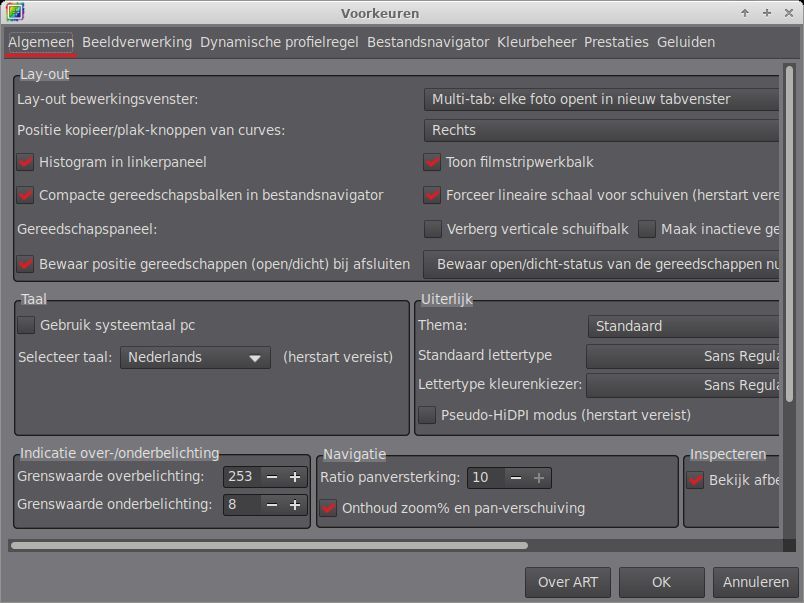Open Selecteer taal dropdown showing Nederlands

(x=195, y=357)
